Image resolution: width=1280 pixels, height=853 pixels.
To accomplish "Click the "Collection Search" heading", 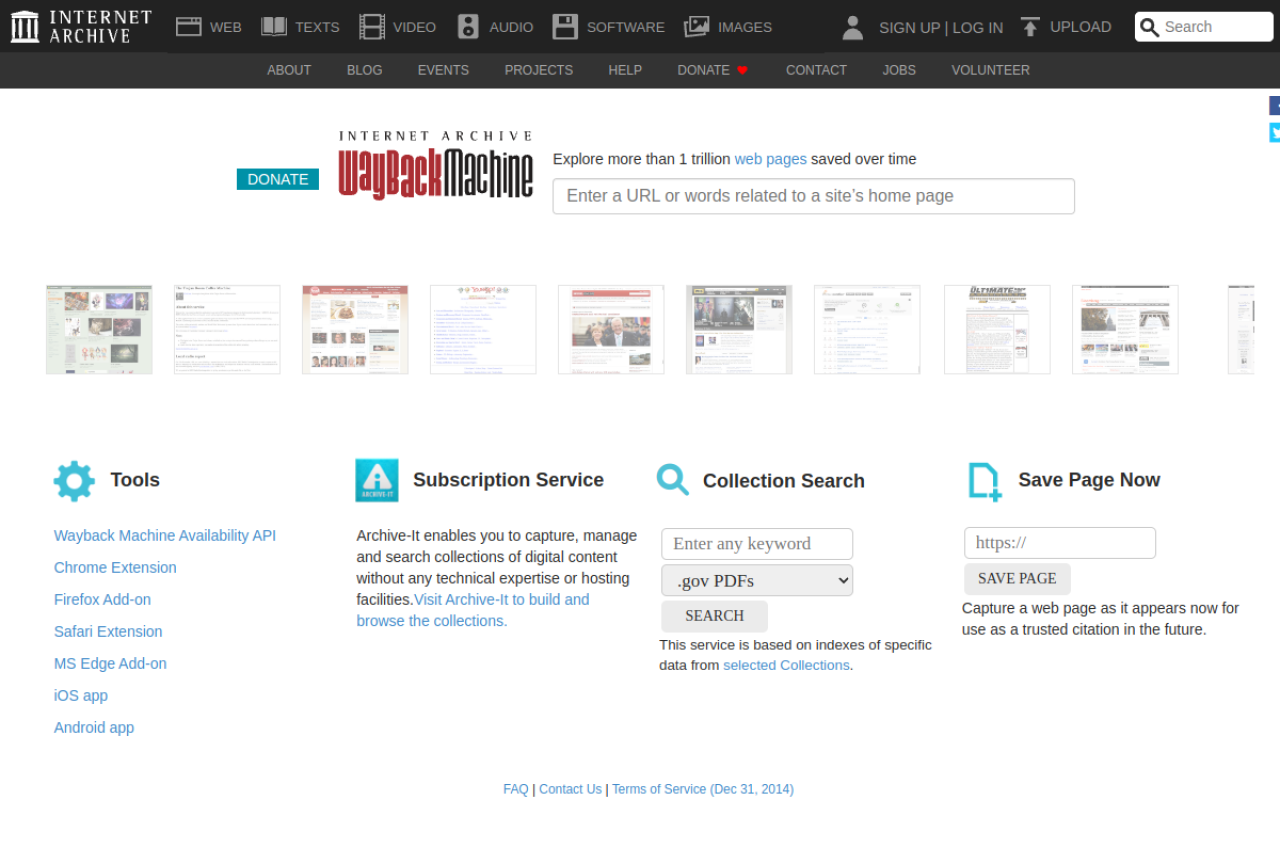I will [784, 481].
